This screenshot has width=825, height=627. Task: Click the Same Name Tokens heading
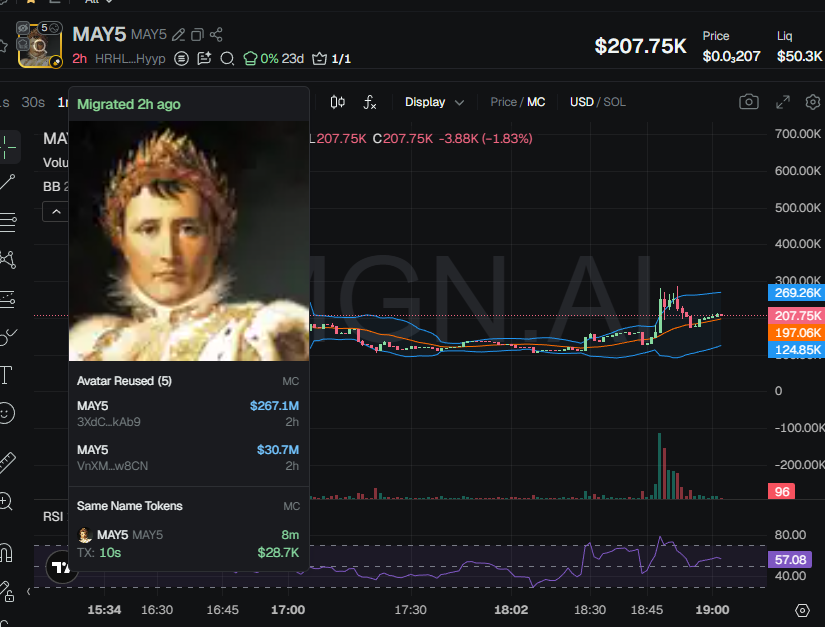[129, 506]
